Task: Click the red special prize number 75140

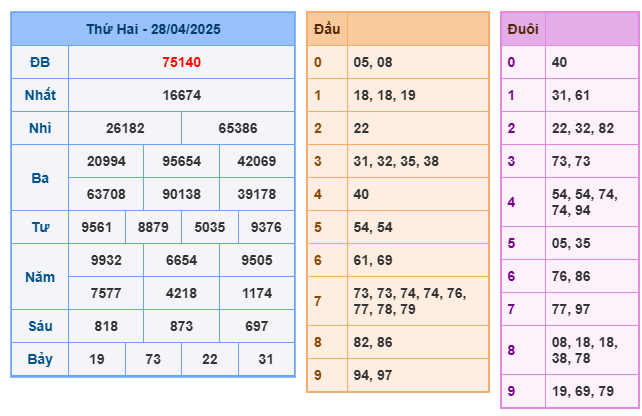Action: click(181, 62)
